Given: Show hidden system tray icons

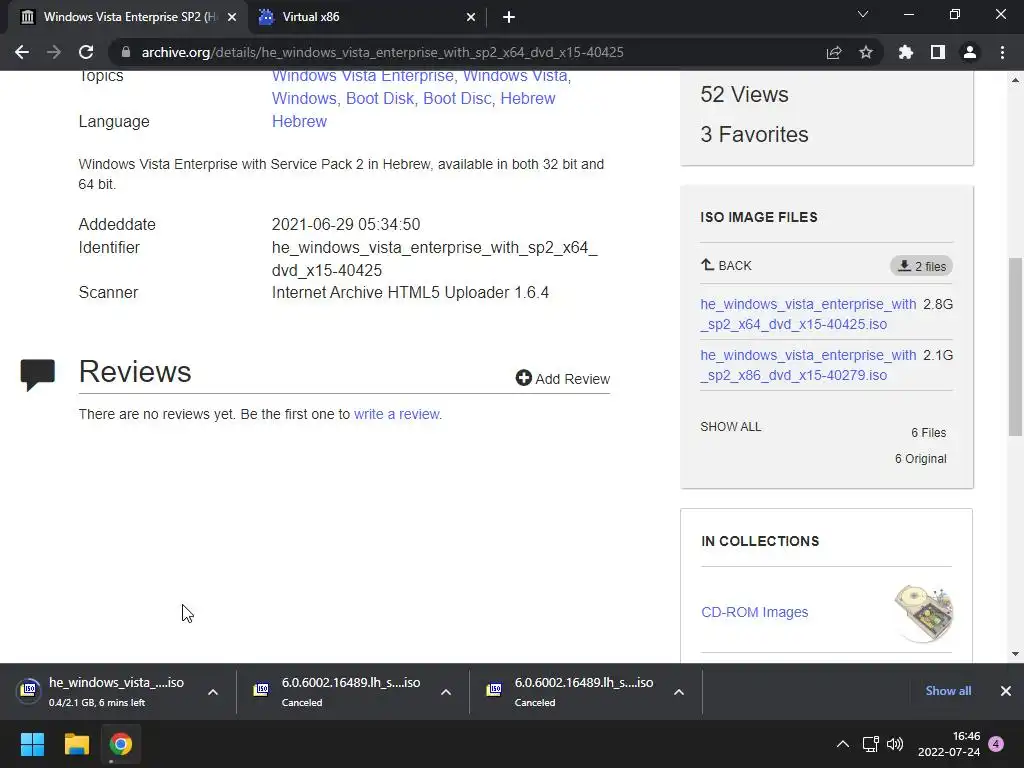Looking at the screenshot, I should 843,744.
